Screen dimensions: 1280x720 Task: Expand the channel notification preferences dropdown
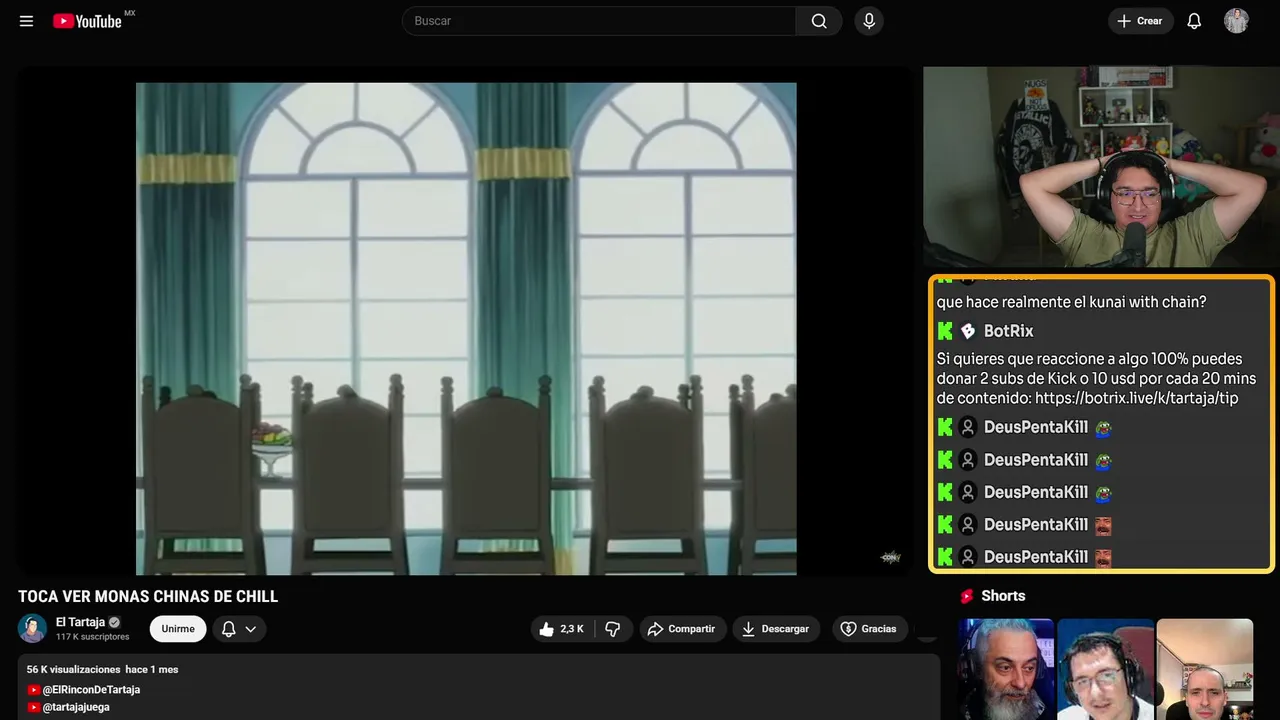point(239,629)
